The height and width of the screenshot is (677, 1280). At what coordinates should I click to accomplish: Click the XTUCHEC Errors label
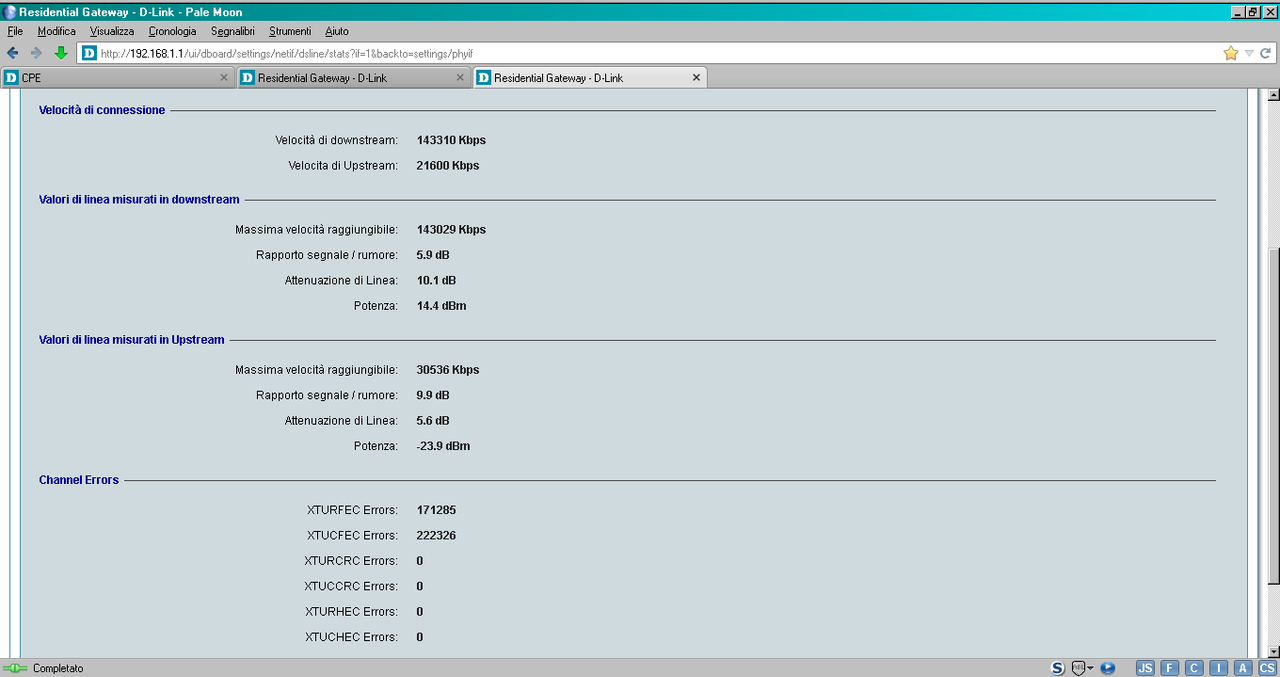point(351,637)
